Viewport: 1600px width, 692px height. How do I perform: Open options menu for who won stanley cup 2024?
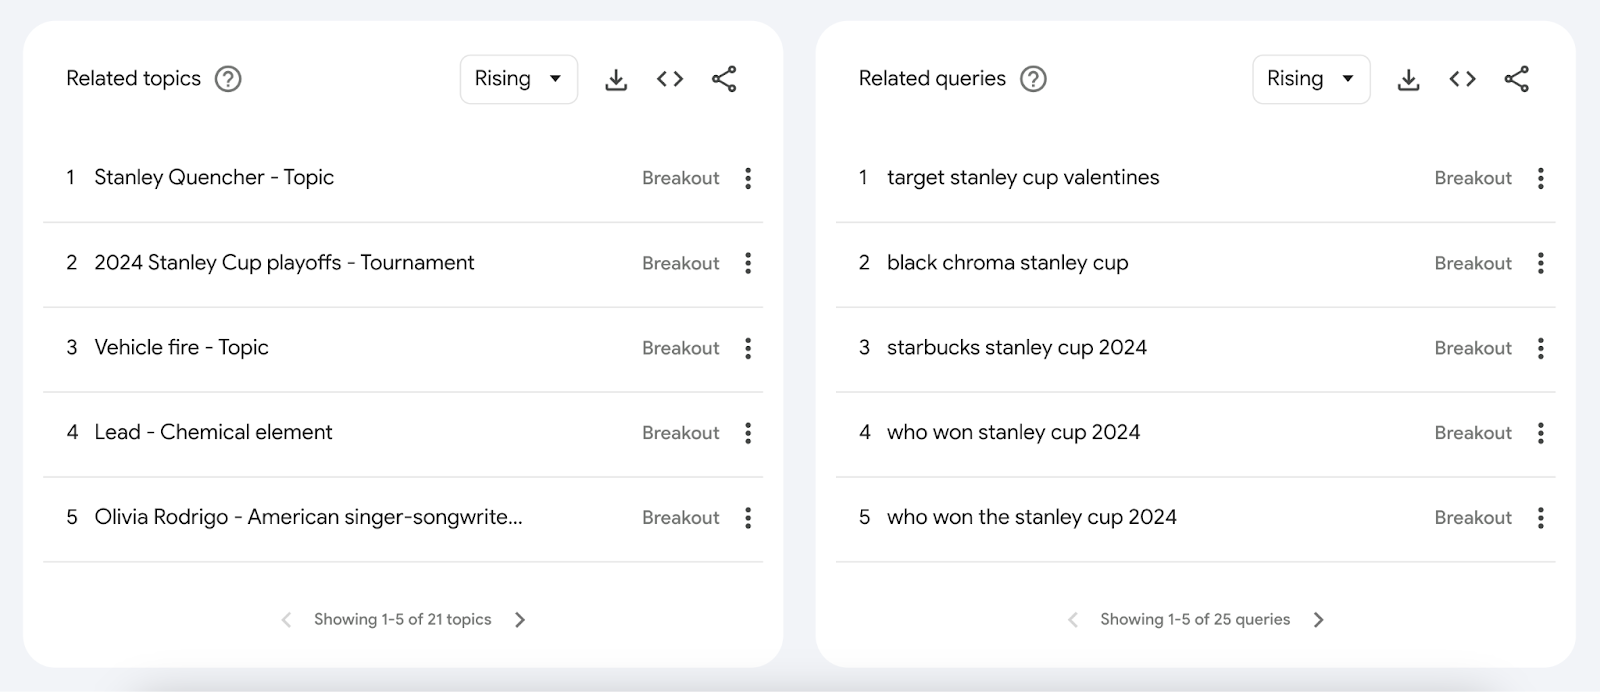[x=1540, y=433]
